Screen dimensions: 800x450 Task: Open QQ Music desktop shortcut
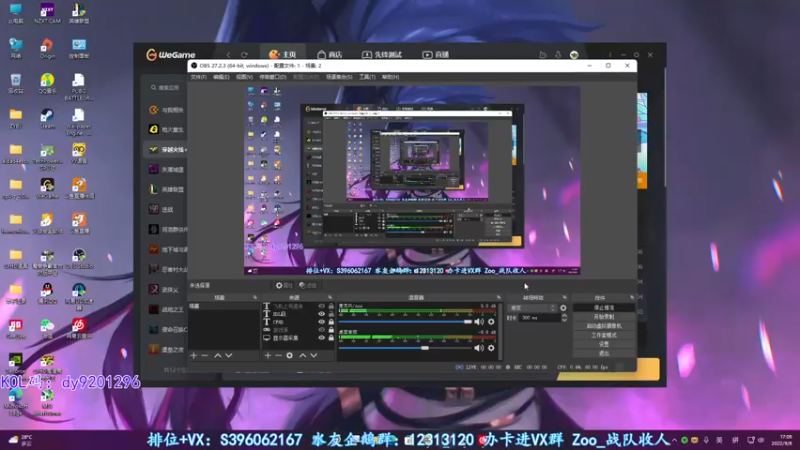(47, 84)
